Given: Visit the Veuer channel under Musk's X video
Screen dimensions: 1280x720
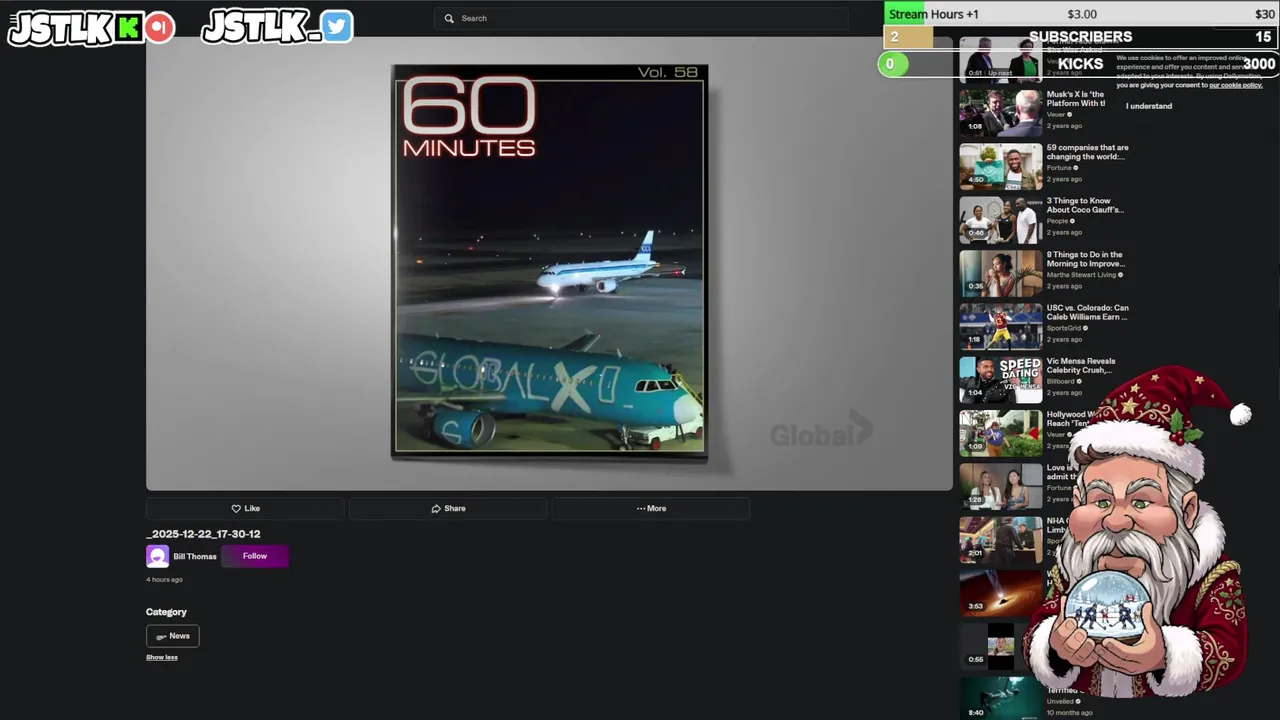Looking at the screenshot, I should click(x=1056, y=115).
